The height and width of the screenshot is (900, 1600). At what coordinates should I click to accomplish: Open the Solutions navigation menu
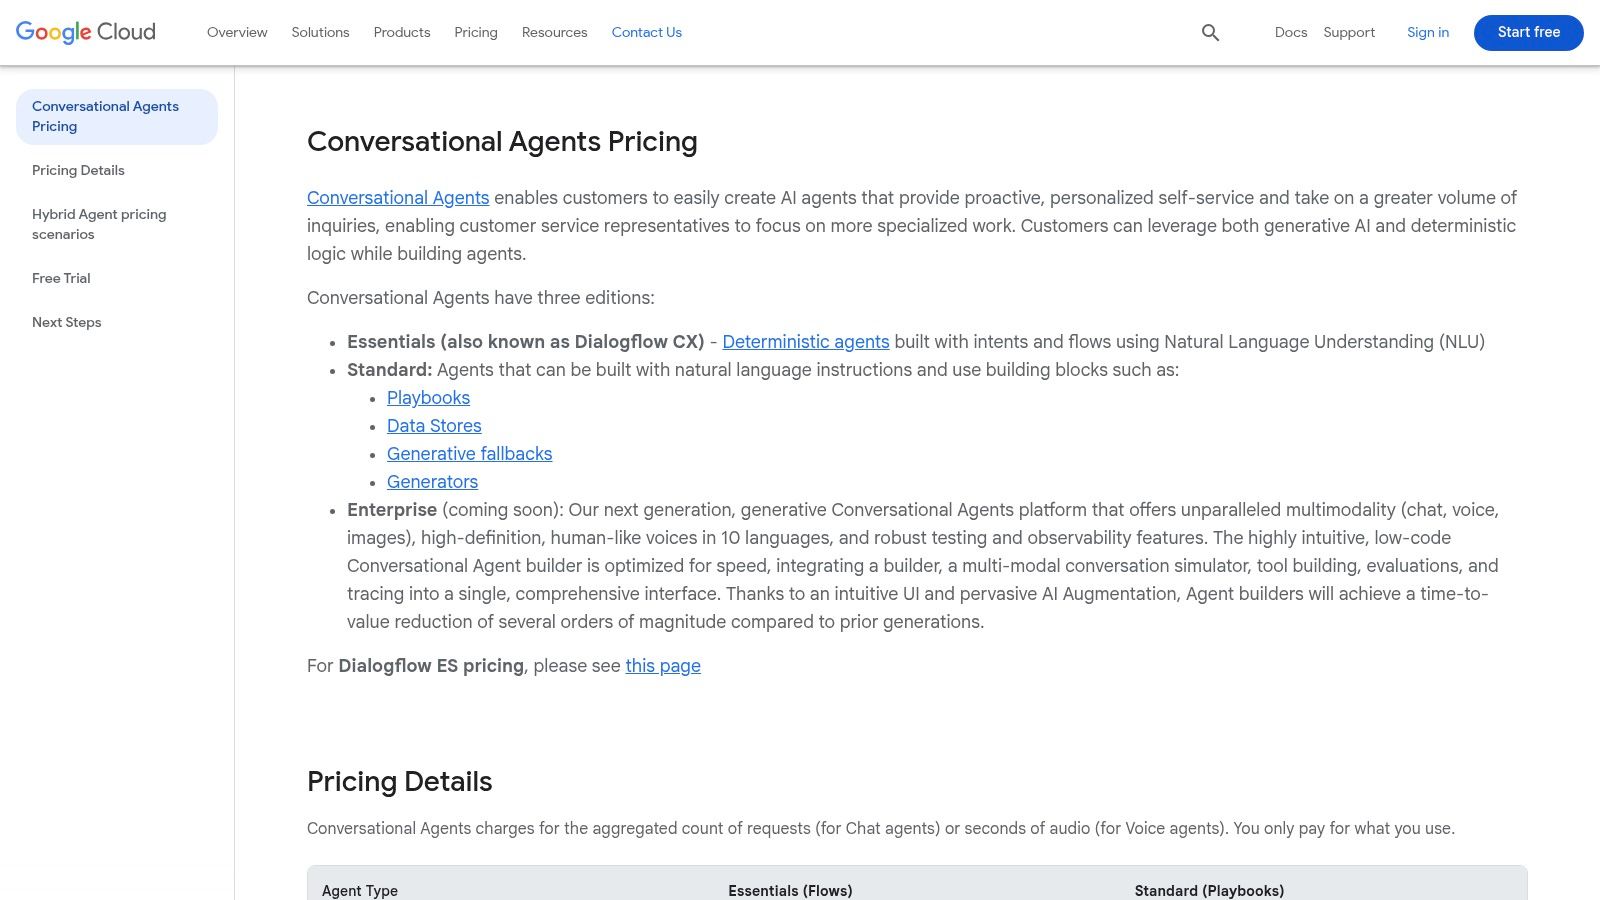tap(320, 32)
